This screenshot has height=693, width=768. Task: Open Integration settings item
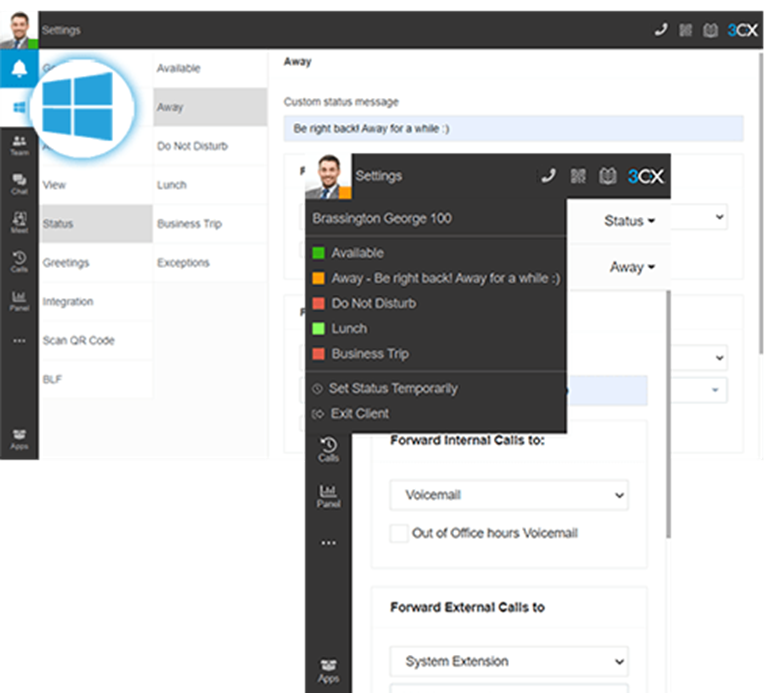[96, 301]
